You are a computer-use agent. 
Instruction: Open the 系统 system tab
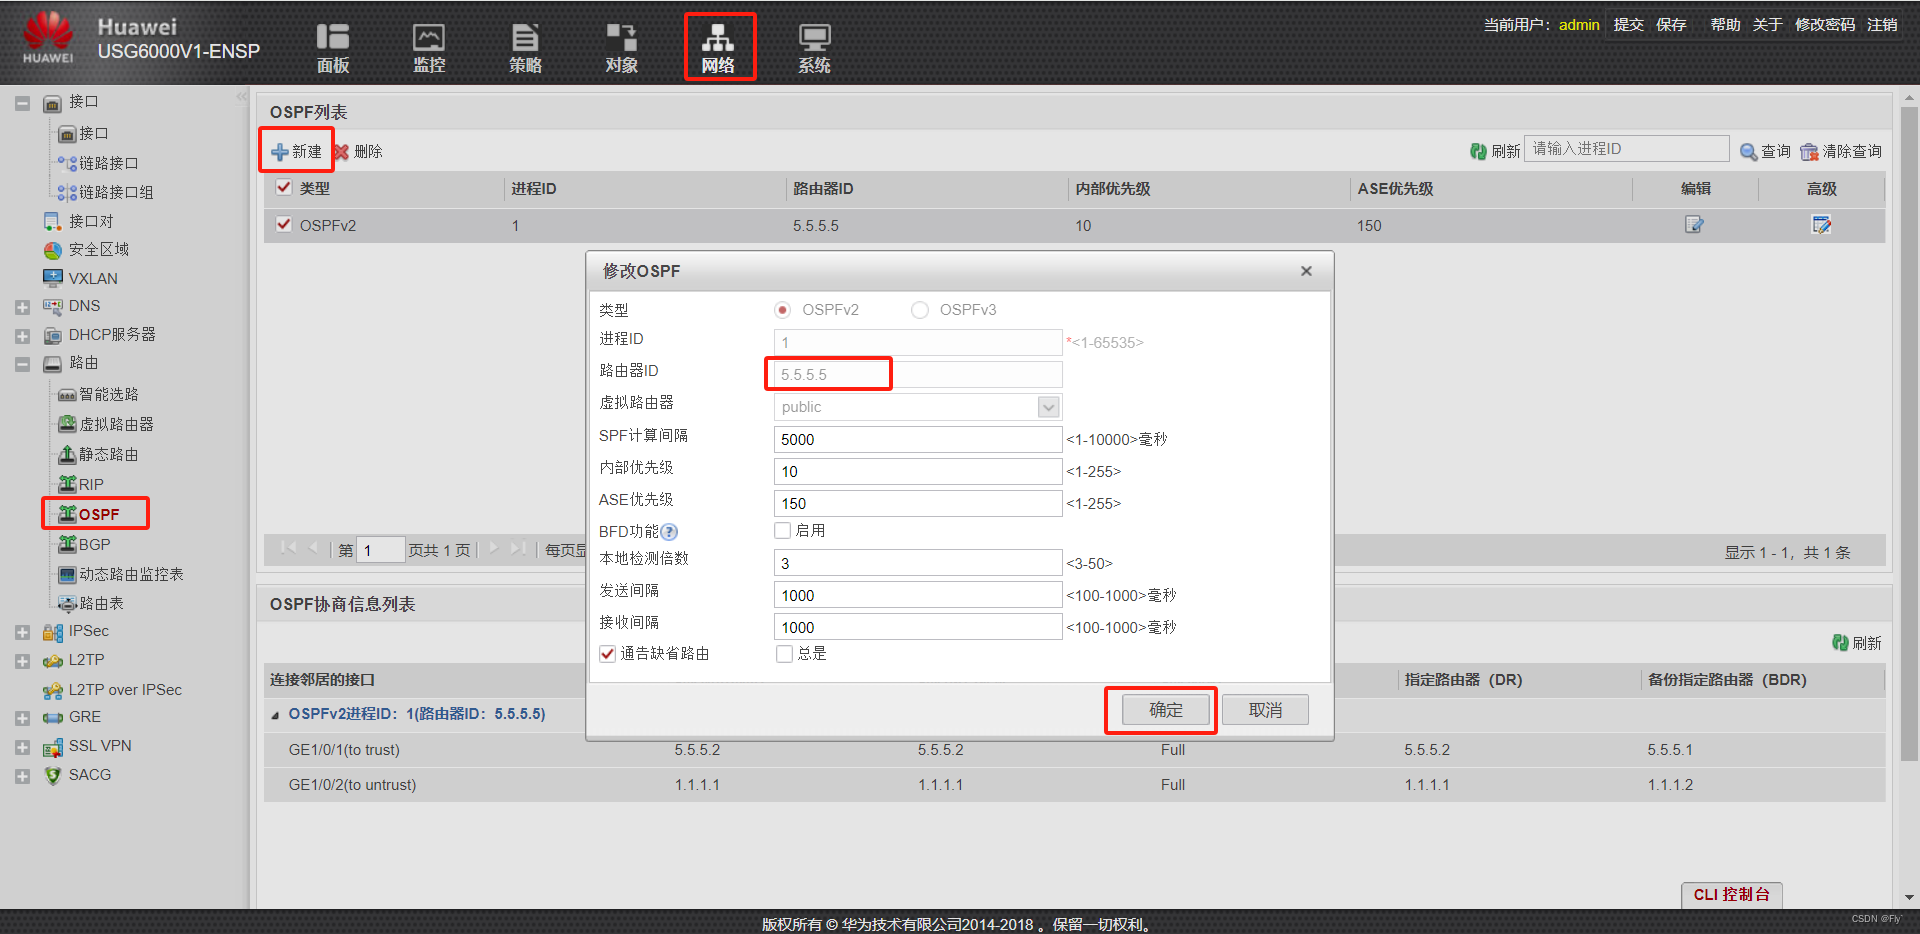pos(814,47)
